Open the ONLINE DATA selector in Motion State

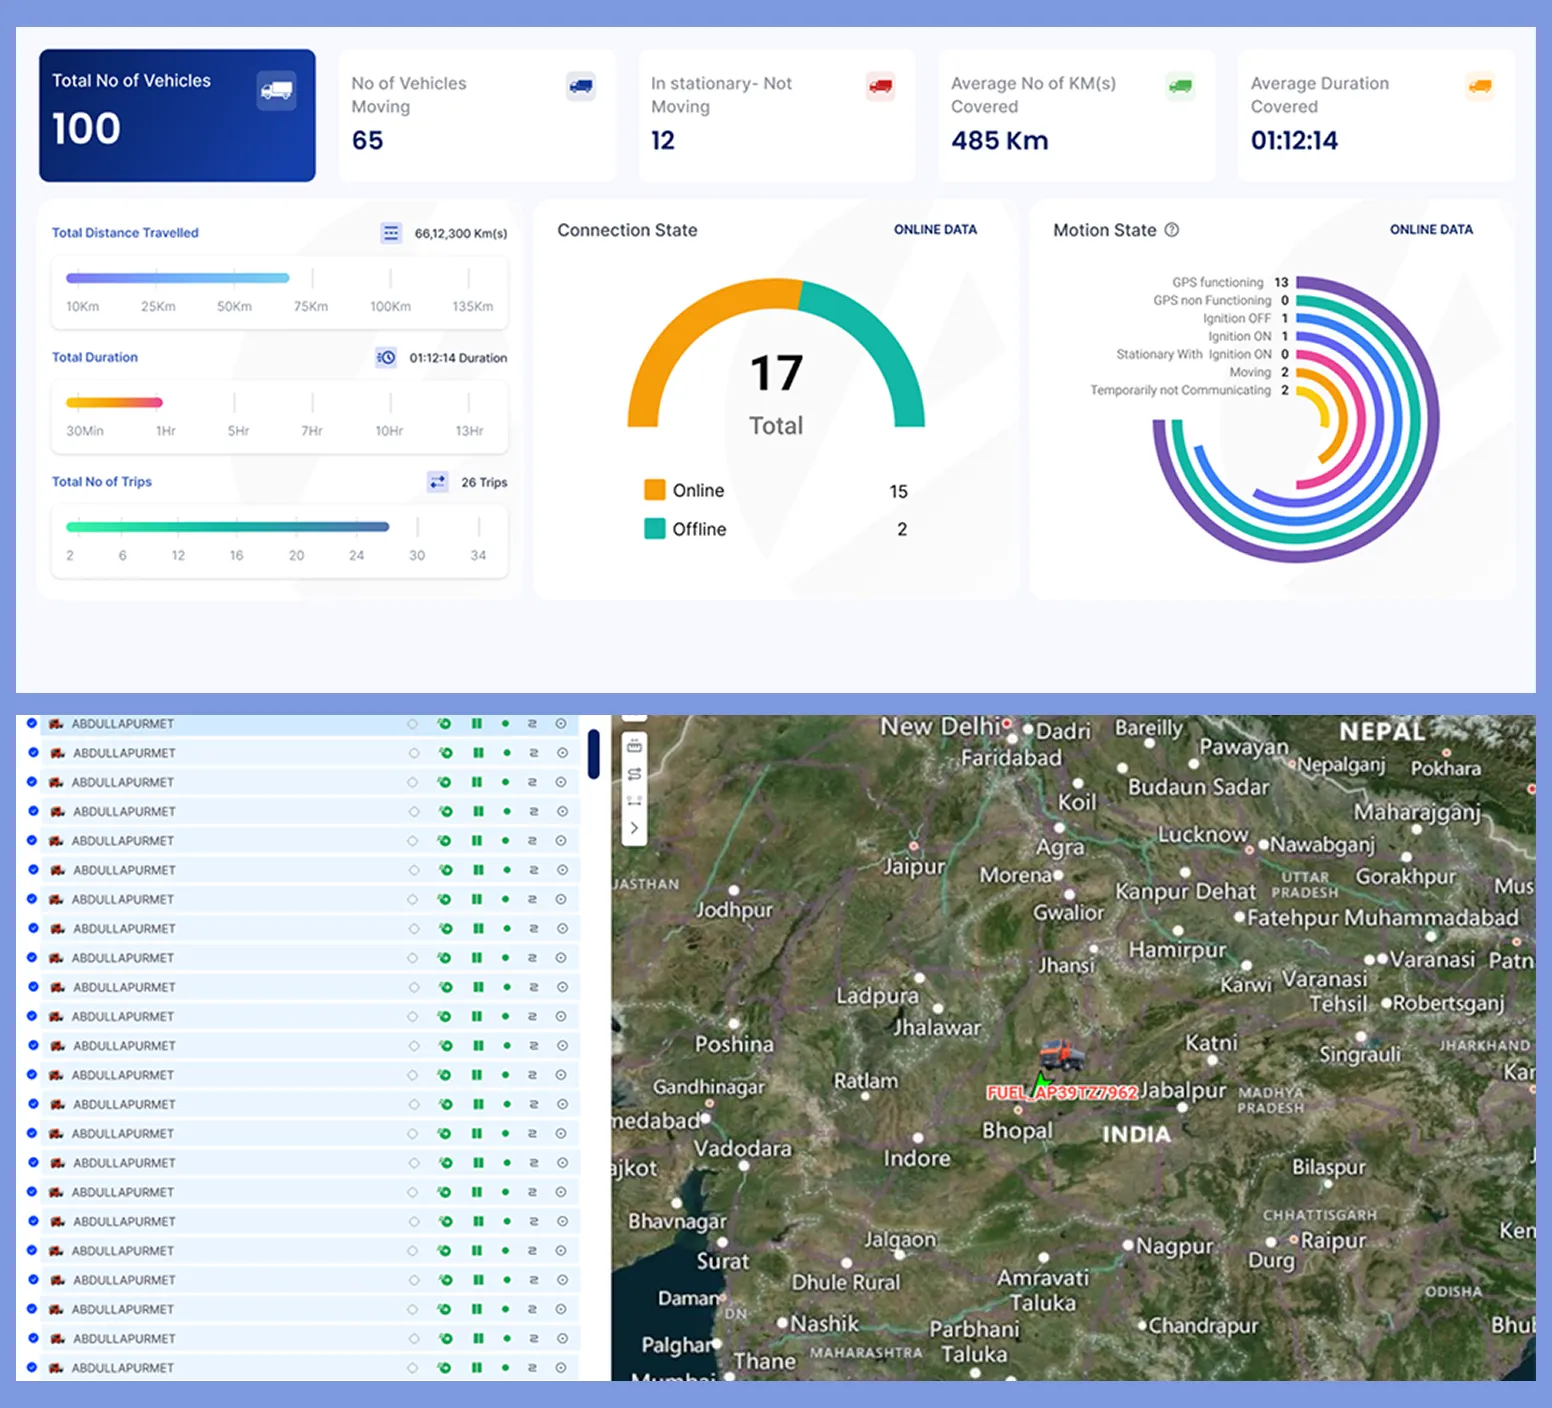(x=1431, y=230)
